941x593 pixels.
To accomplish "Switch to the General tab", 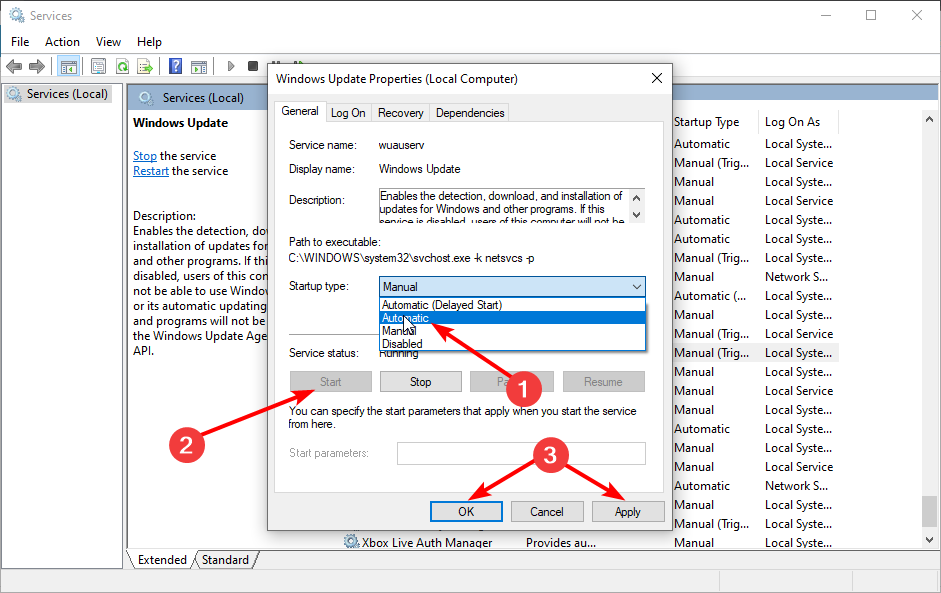I will 300,111.
